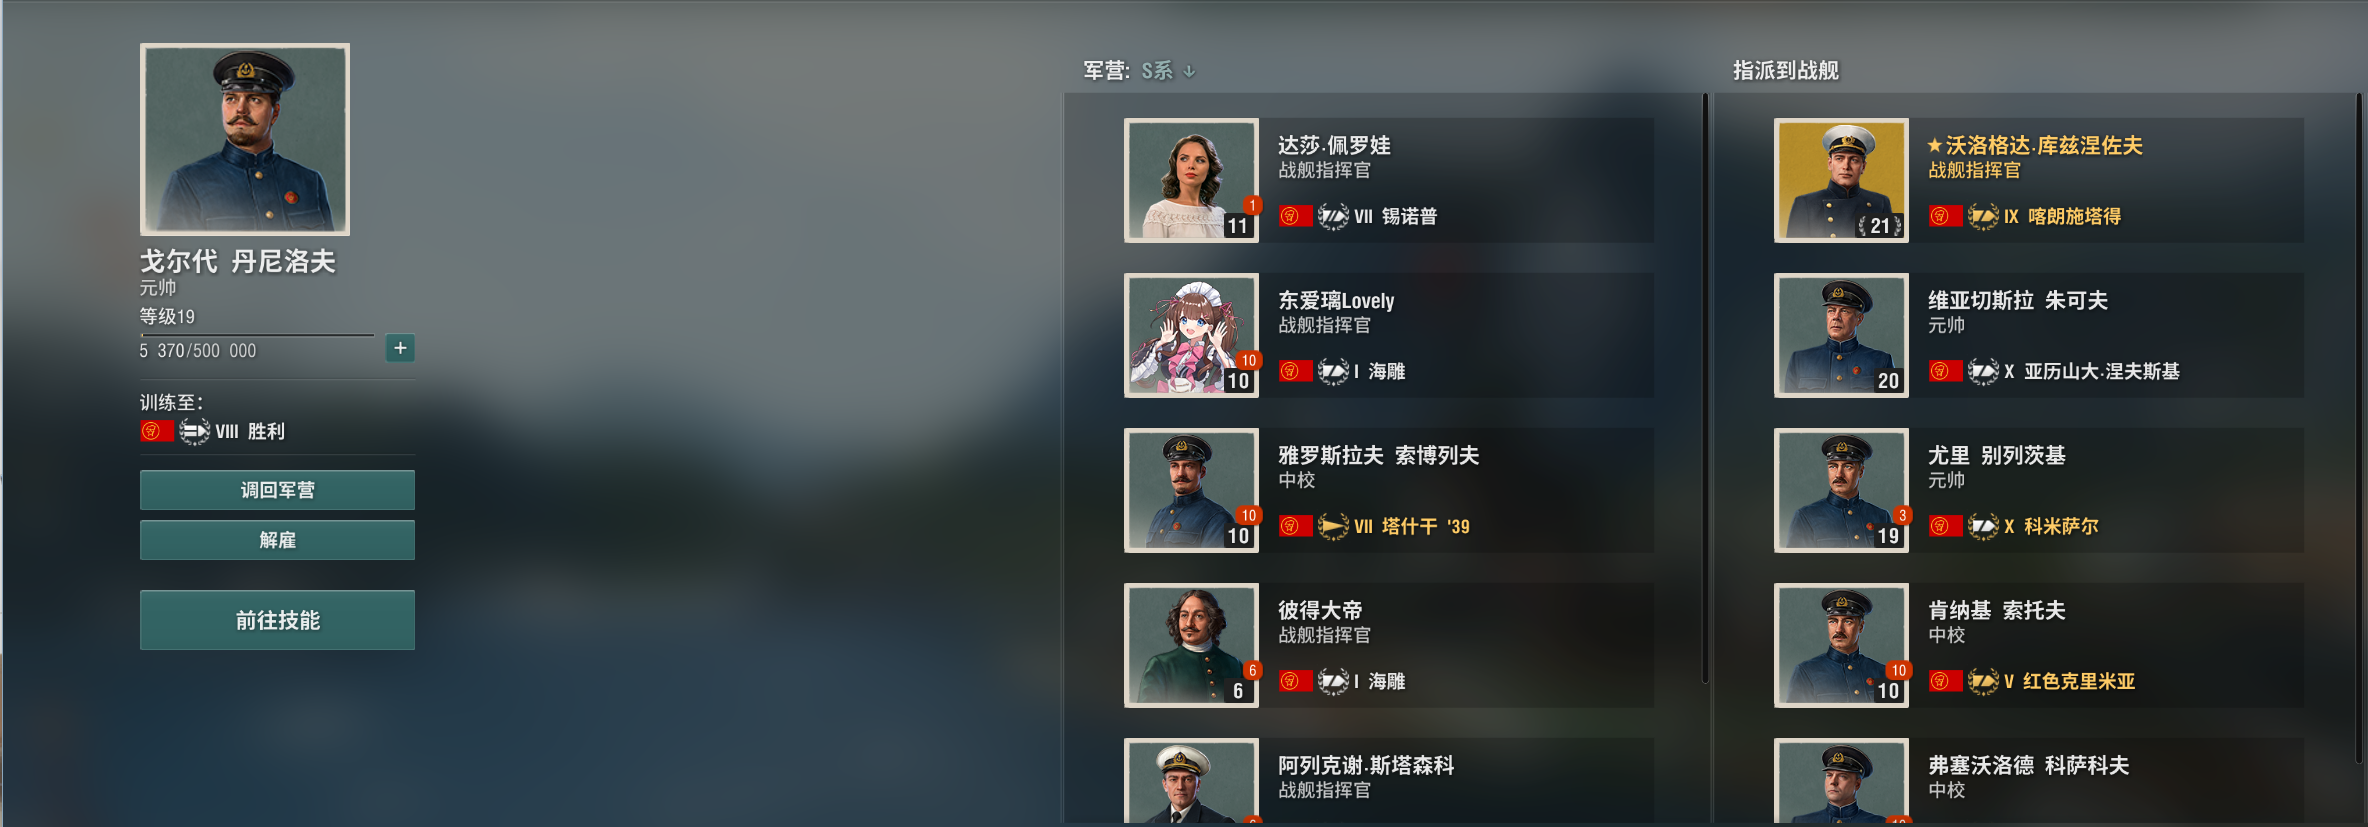Select commander 达莎·佩罗娃 portrait

[x=1191, y=180]
